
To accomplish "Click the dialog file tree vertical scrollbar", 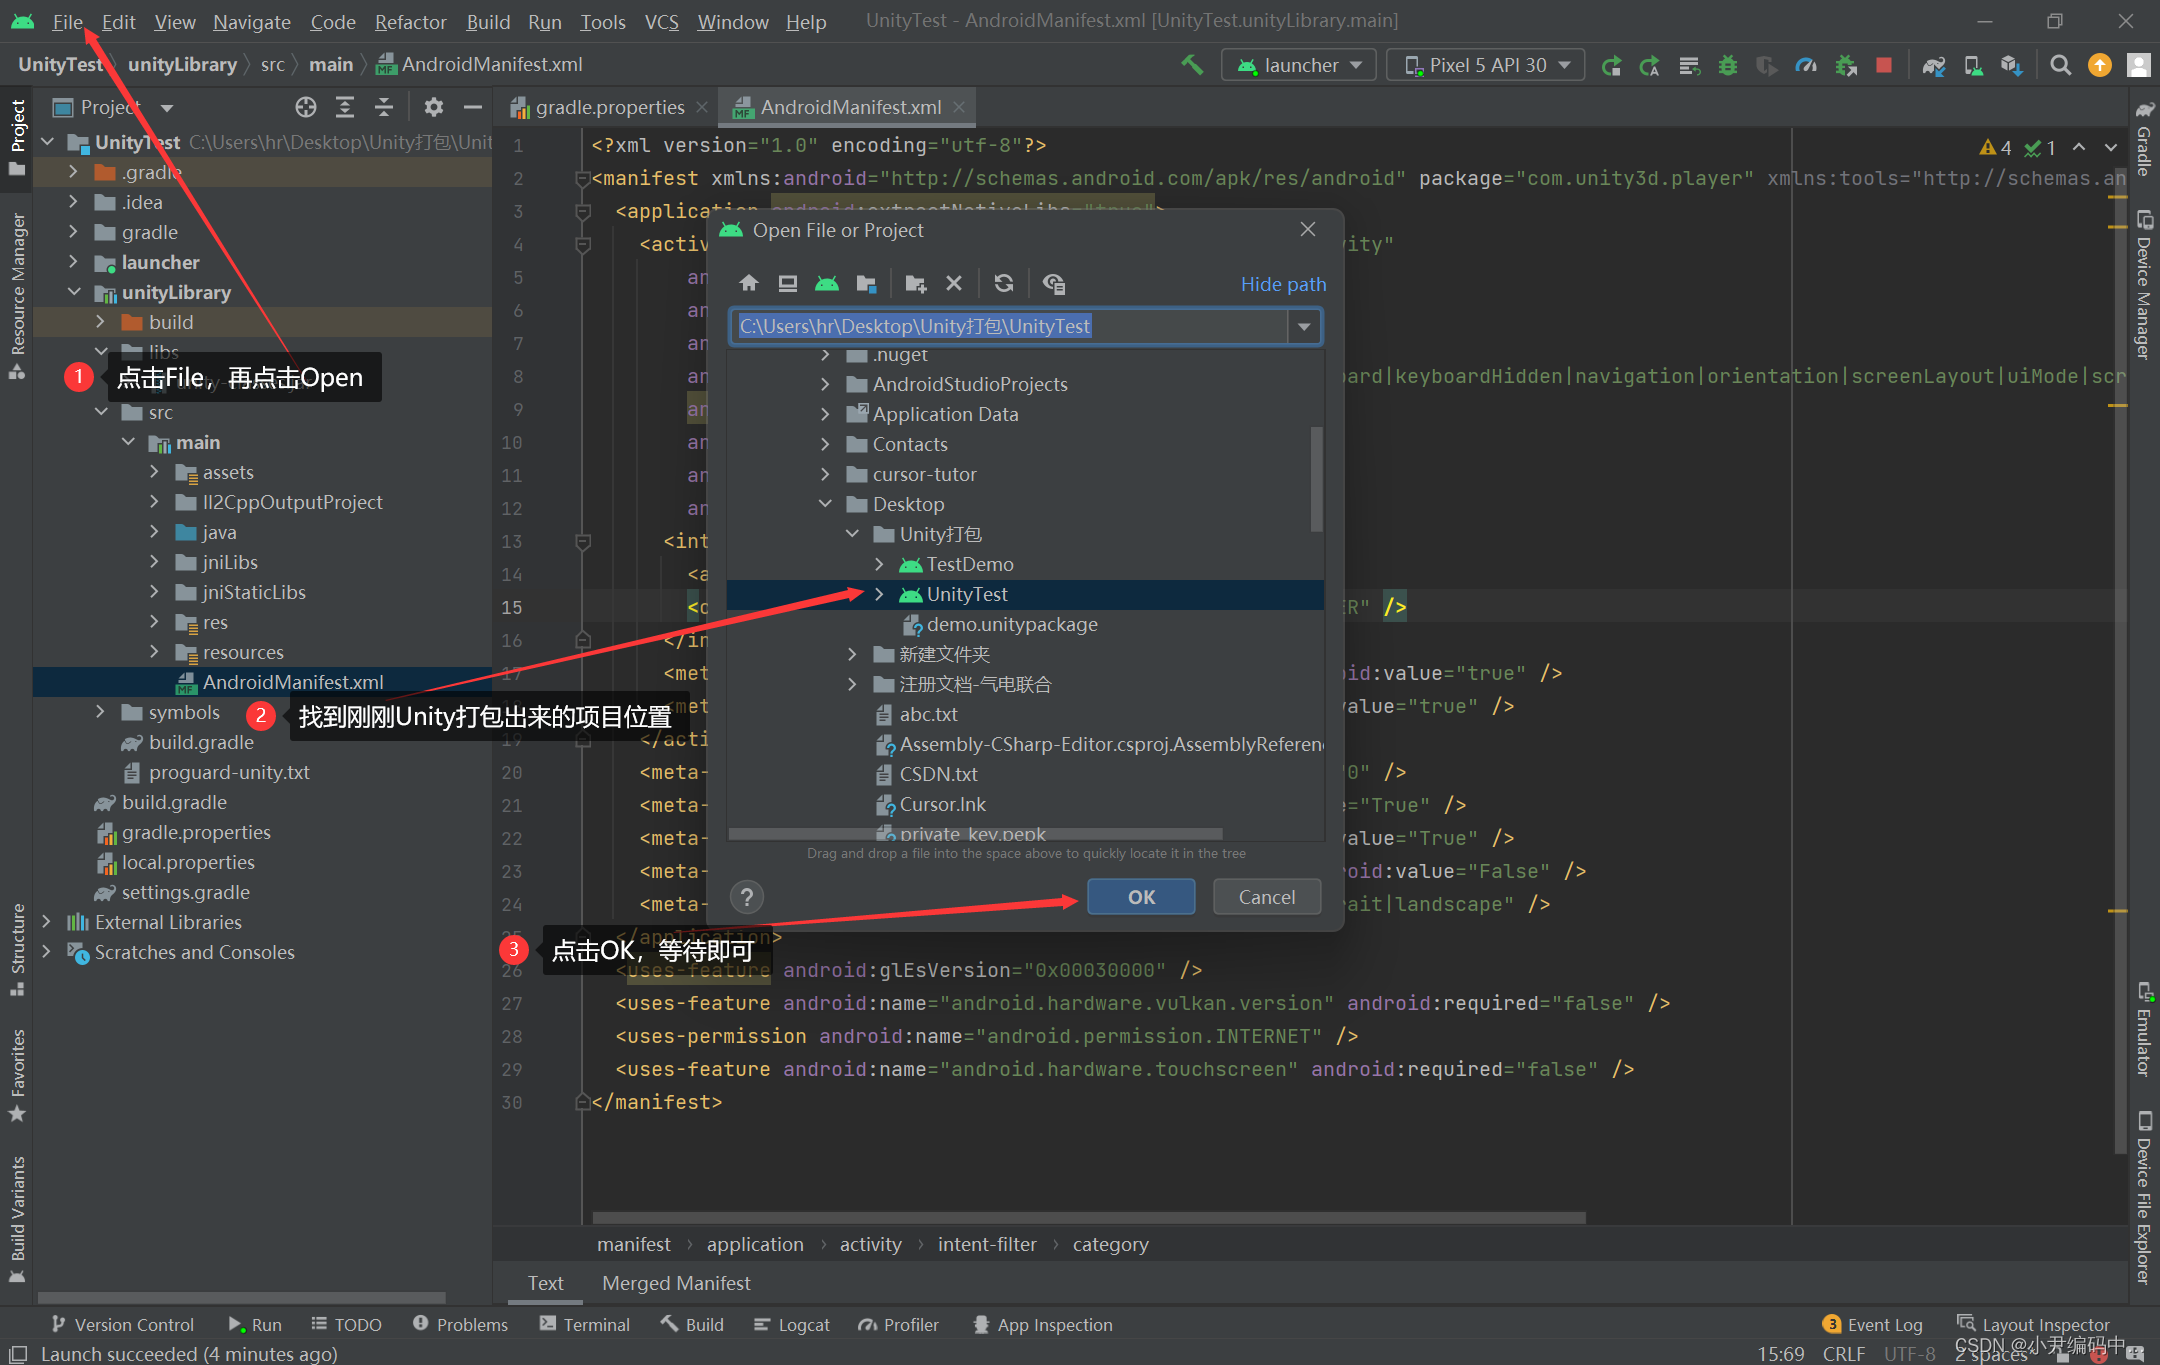I will (1316, 478).
